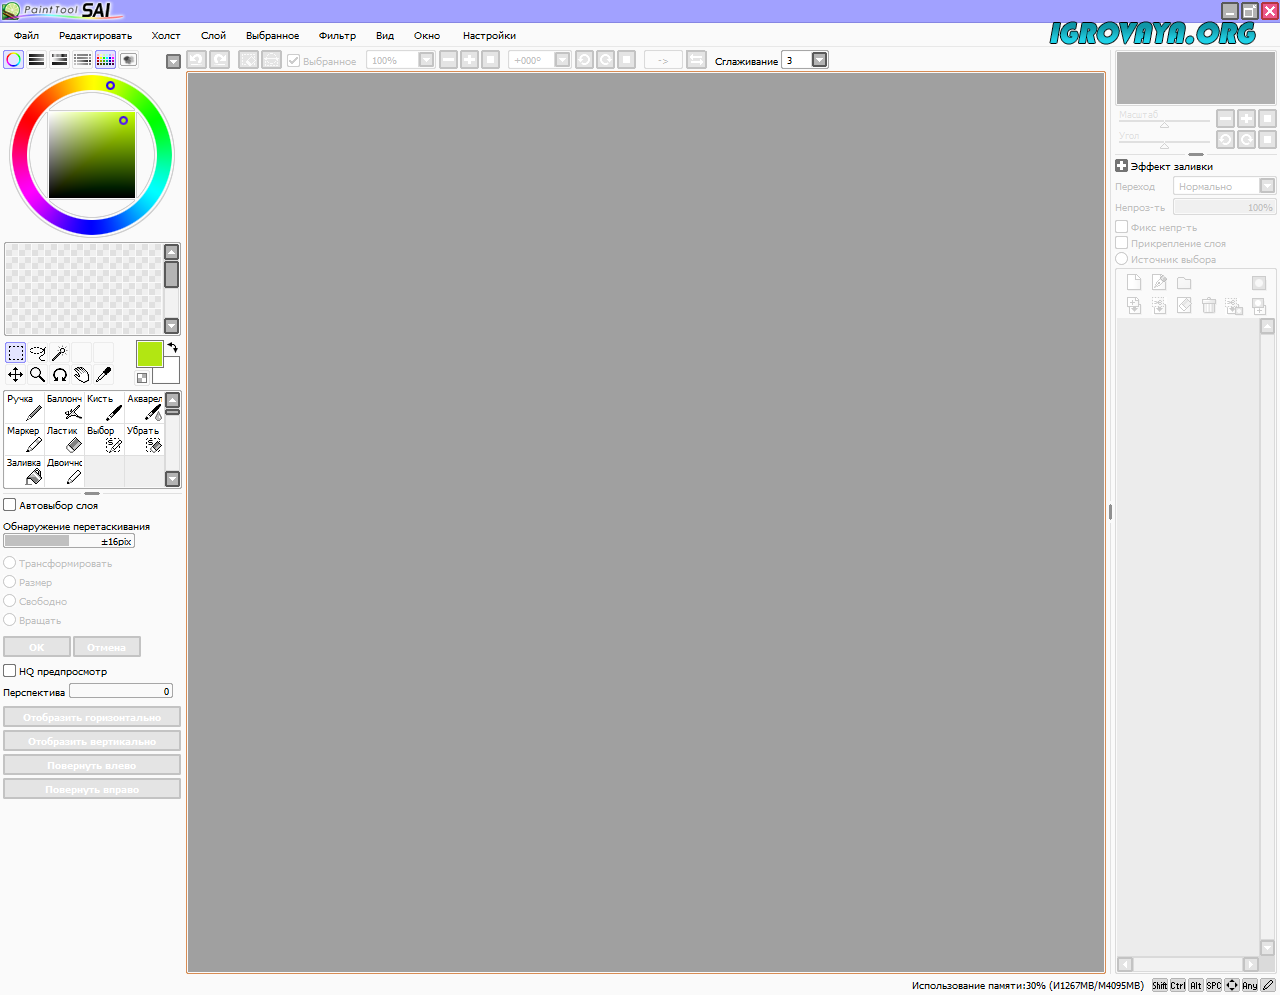Enable the Автовыбор слоя checkbox
This screenshot has height=995, width=1280.
pos(10,505)
